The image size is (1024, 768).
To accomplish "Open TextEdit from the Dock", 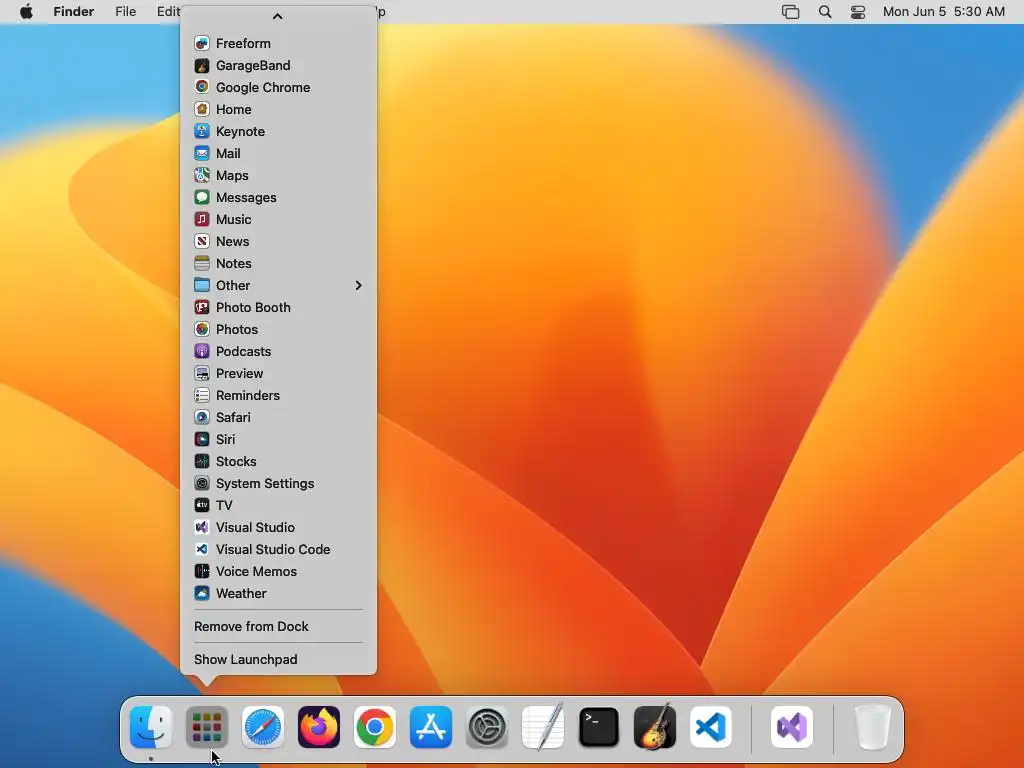I will coord(543,727).
